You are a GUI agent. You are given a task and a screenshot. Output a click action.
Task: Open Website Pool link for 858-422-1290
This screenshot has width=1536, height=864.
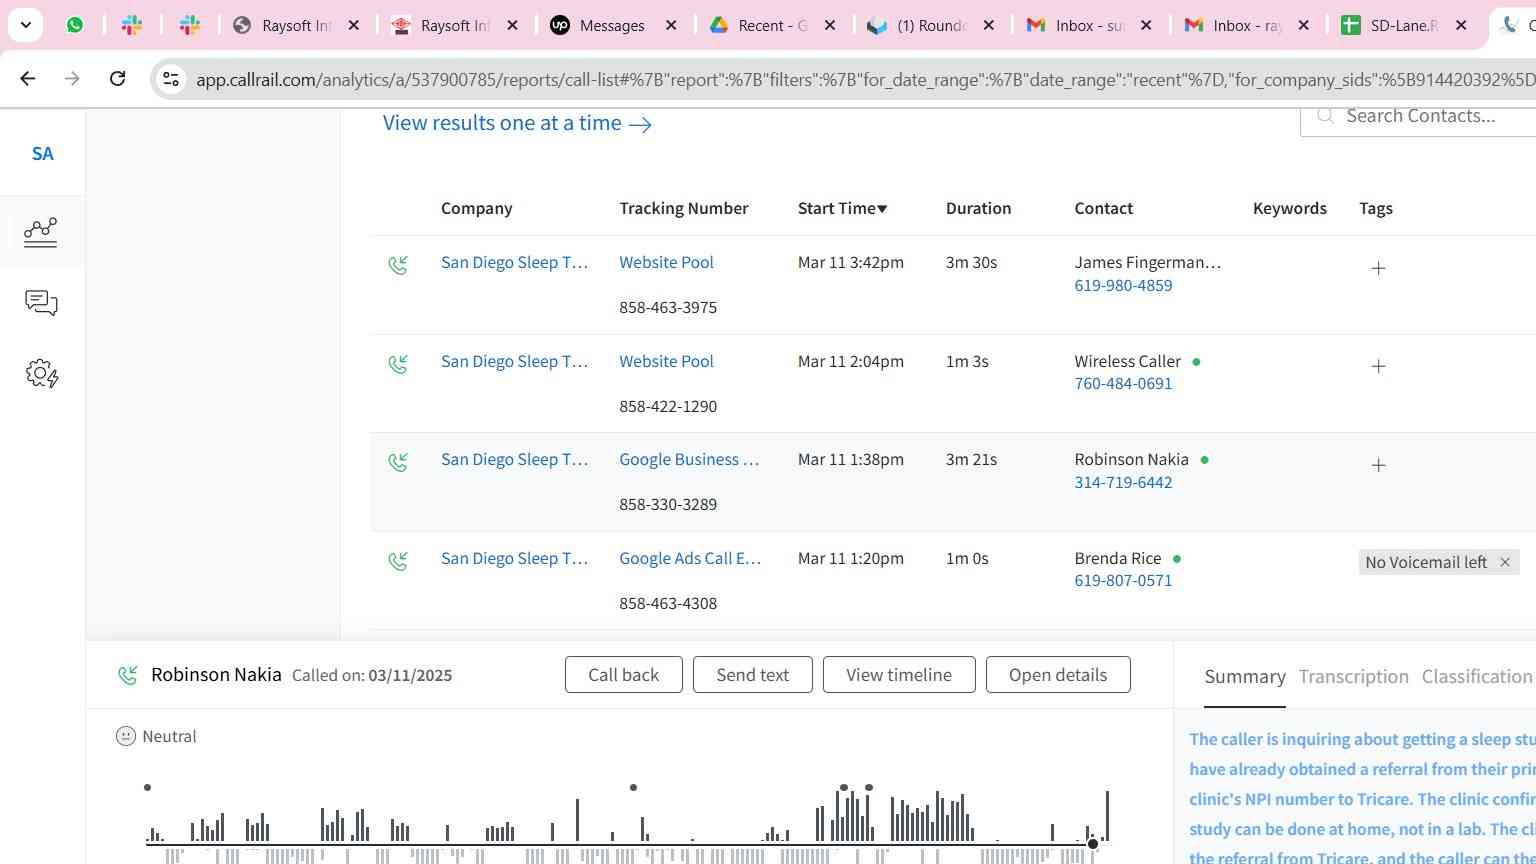666,361
